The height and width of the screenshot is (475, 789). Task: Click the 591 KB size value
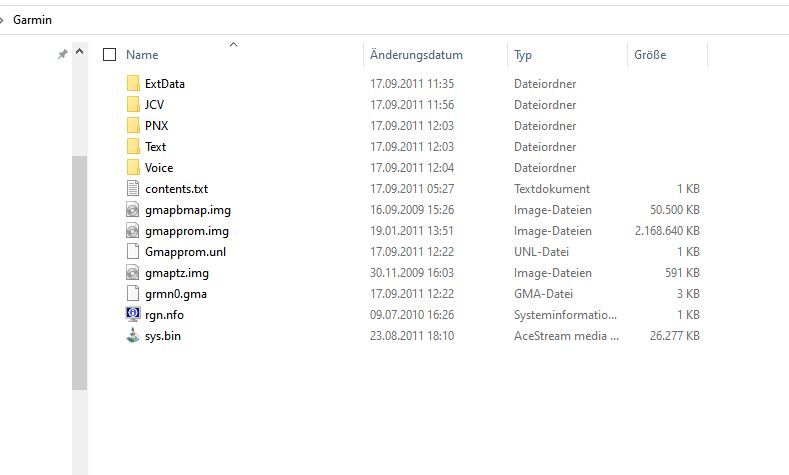pos(682,273)
